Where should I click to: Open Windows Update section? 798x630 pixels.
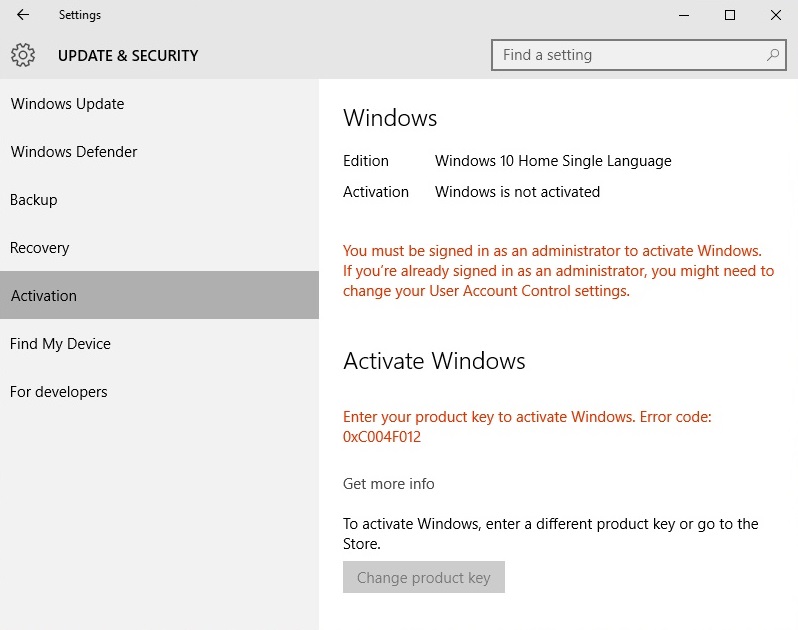click(159, 104)
